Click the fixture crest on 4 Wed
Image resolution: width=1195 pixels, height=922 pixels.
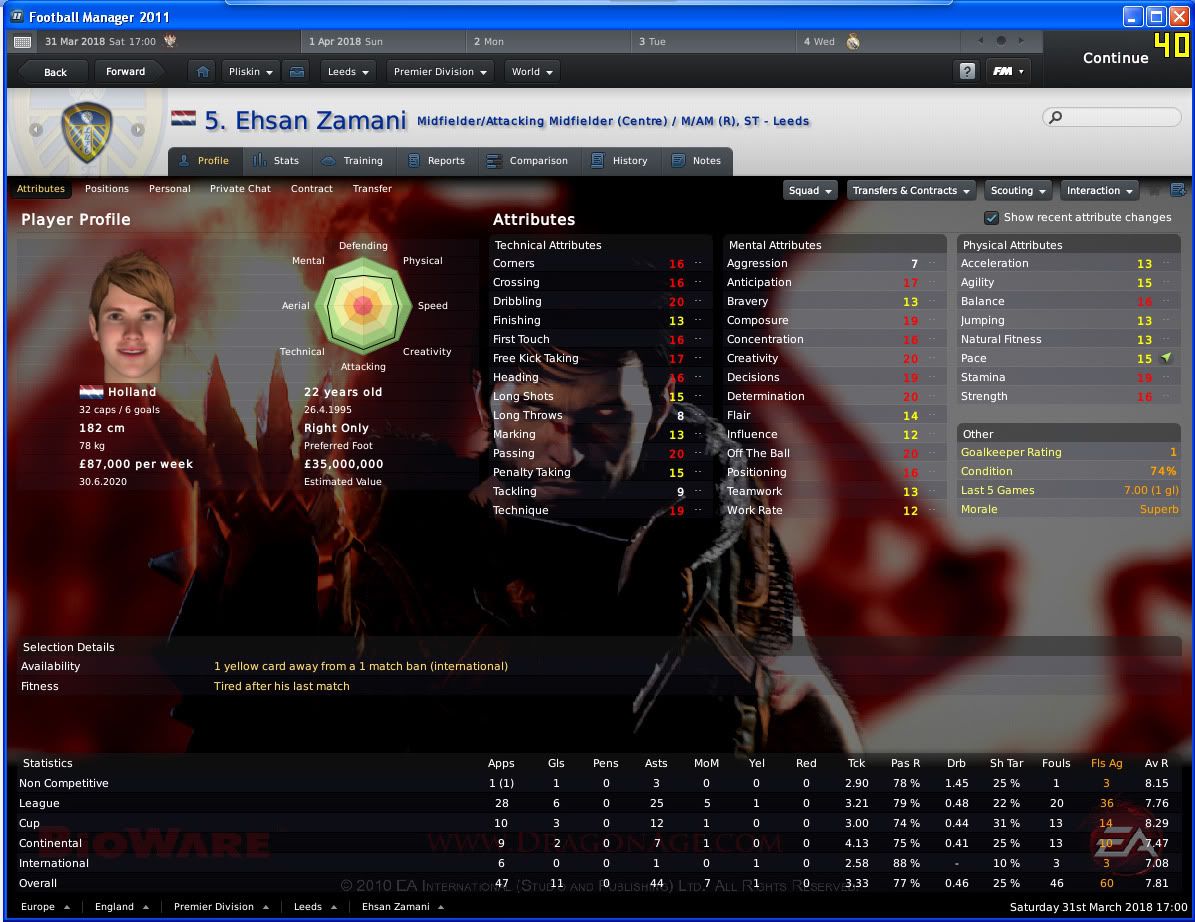point(853,42)
